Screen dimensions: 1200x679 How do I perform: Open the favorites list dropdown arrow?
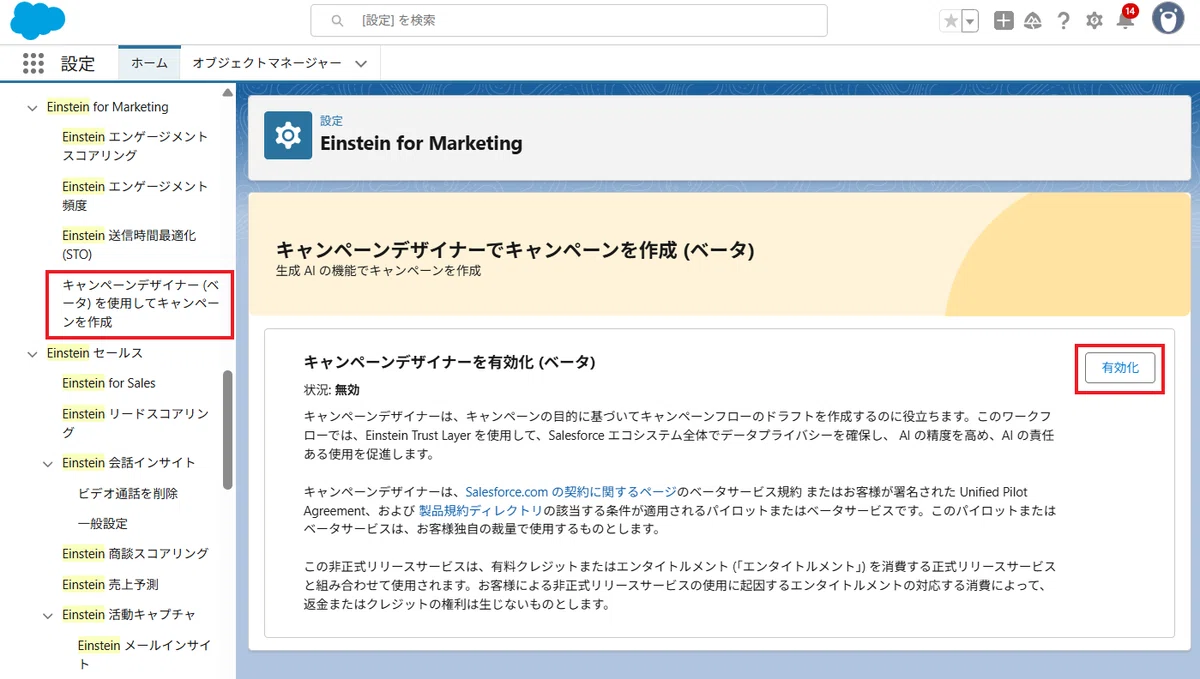coord(969,21)
